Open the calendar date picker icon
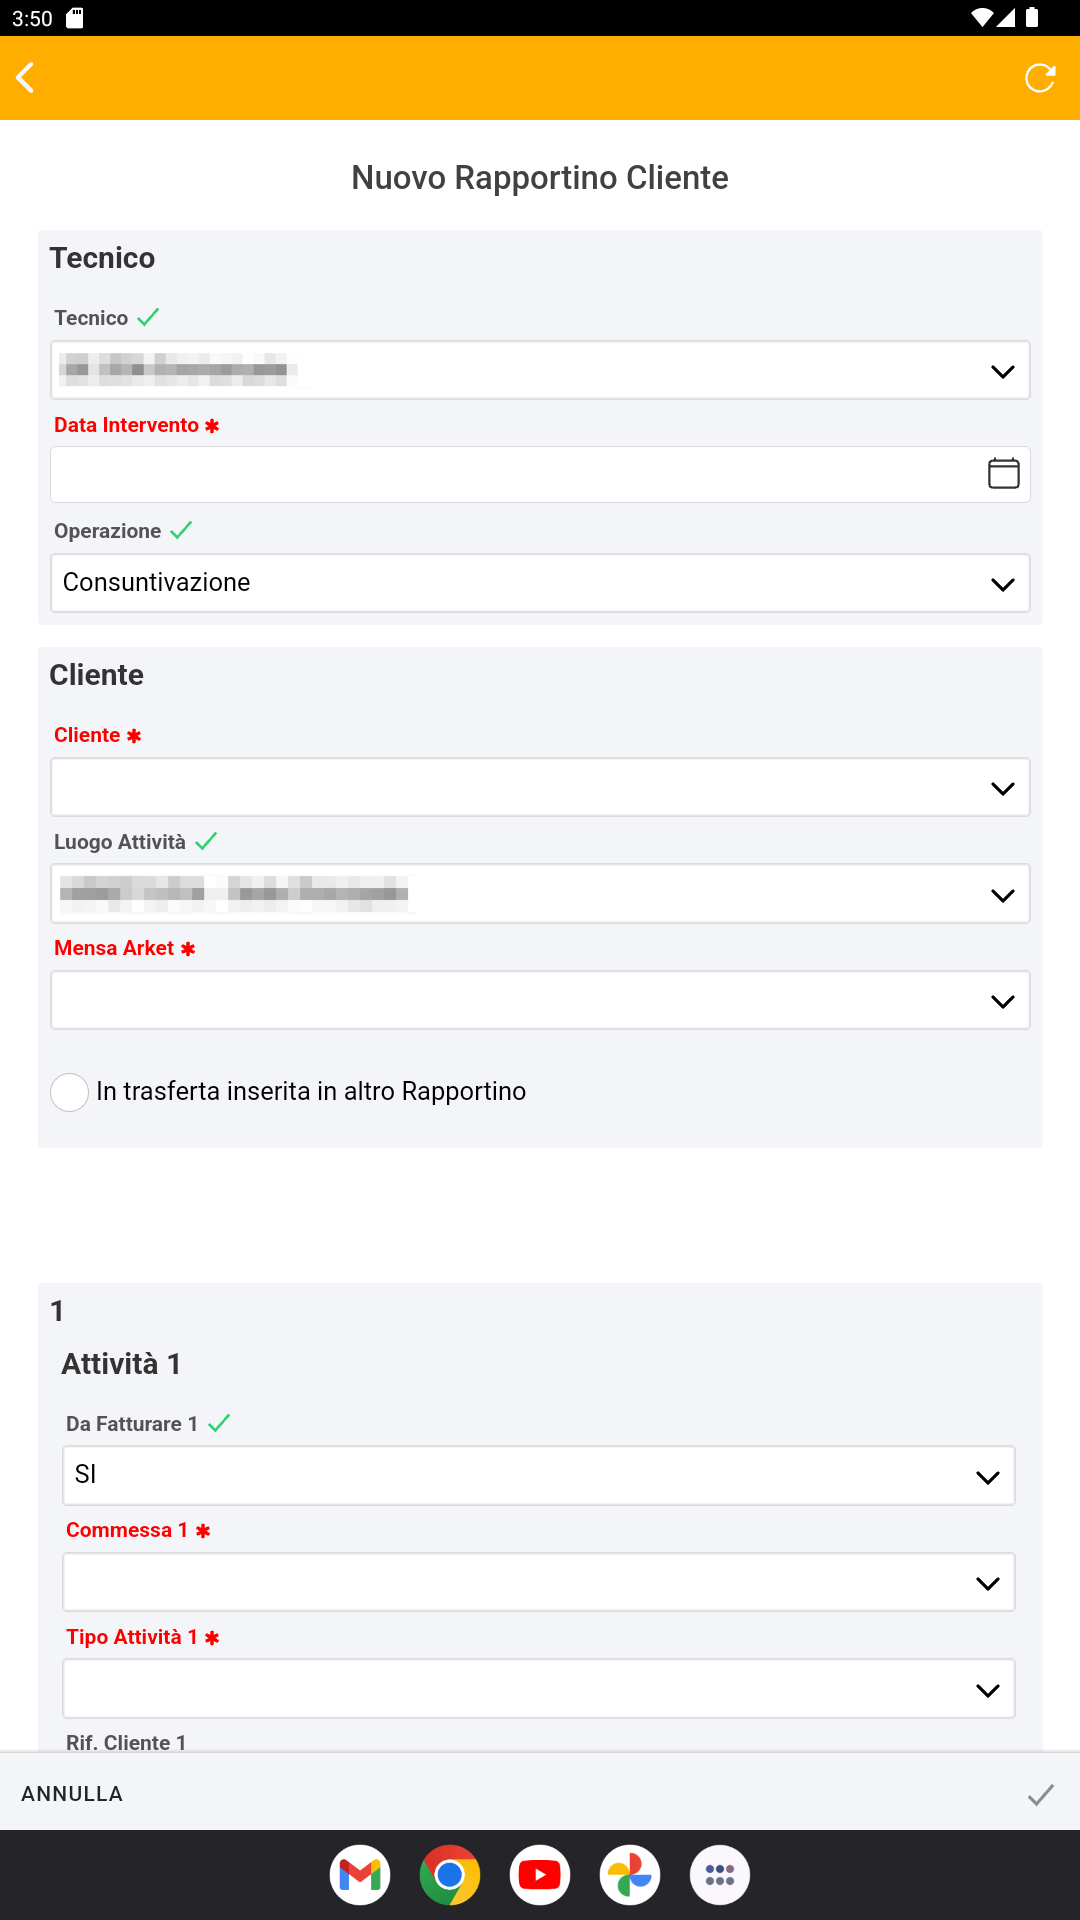The image size is (1080, 1920). [1003, 473]
